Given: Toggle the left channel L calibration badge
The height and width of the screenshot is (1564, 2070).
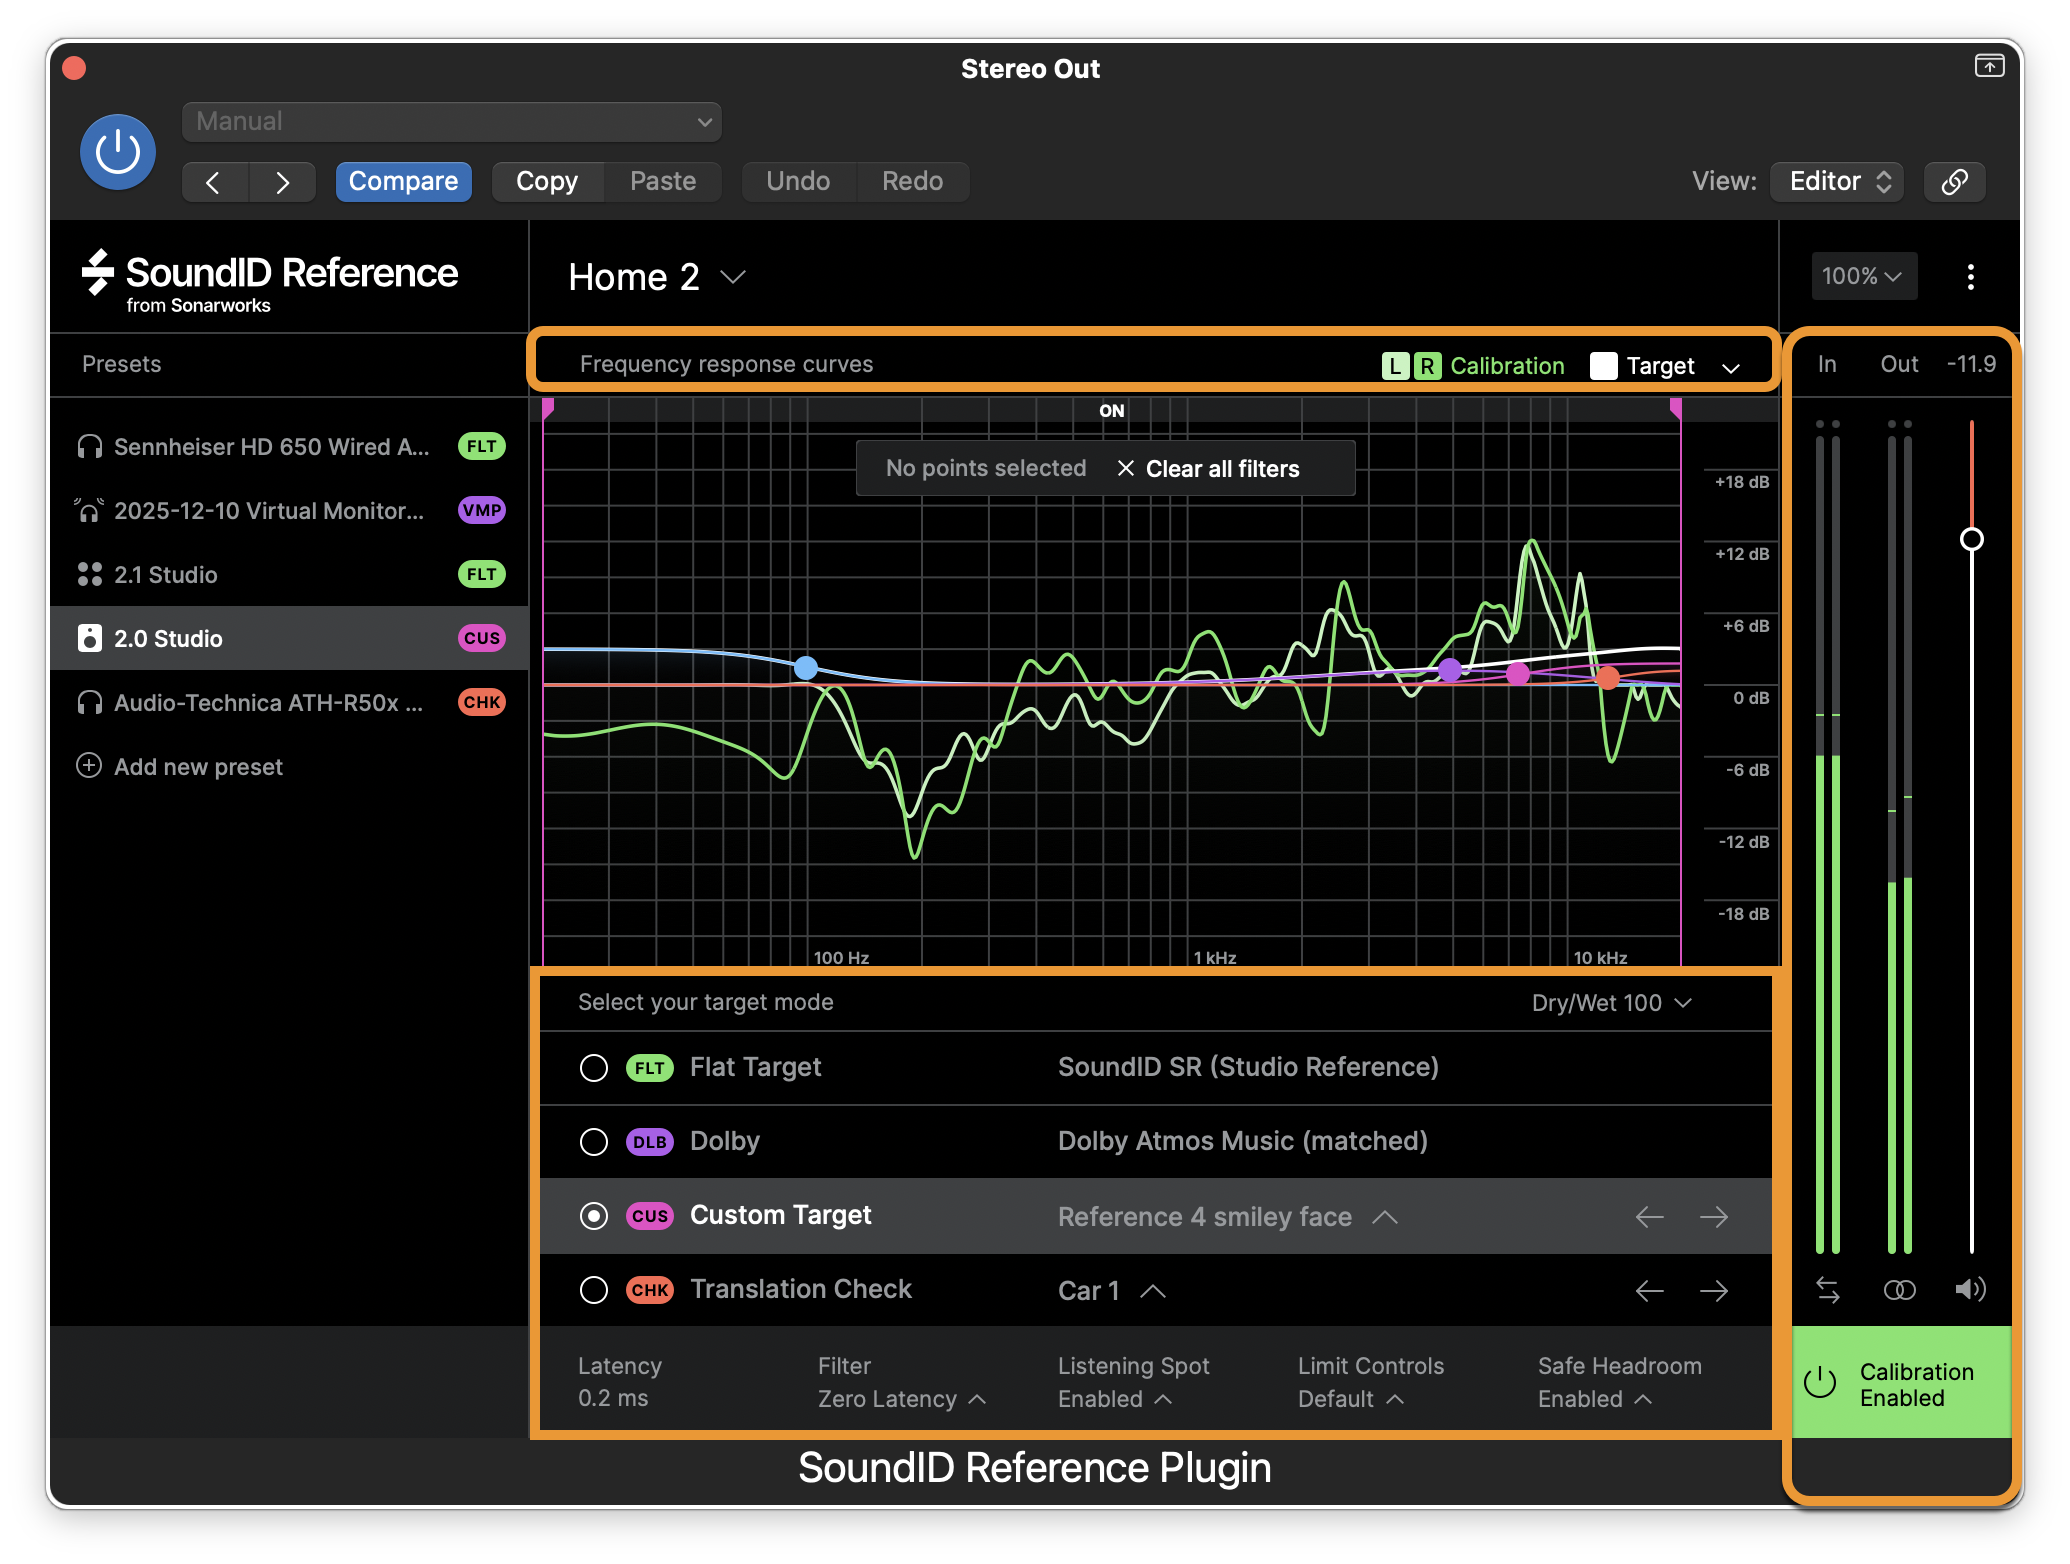Looking at the screenshot, I should pos(1395,366).
